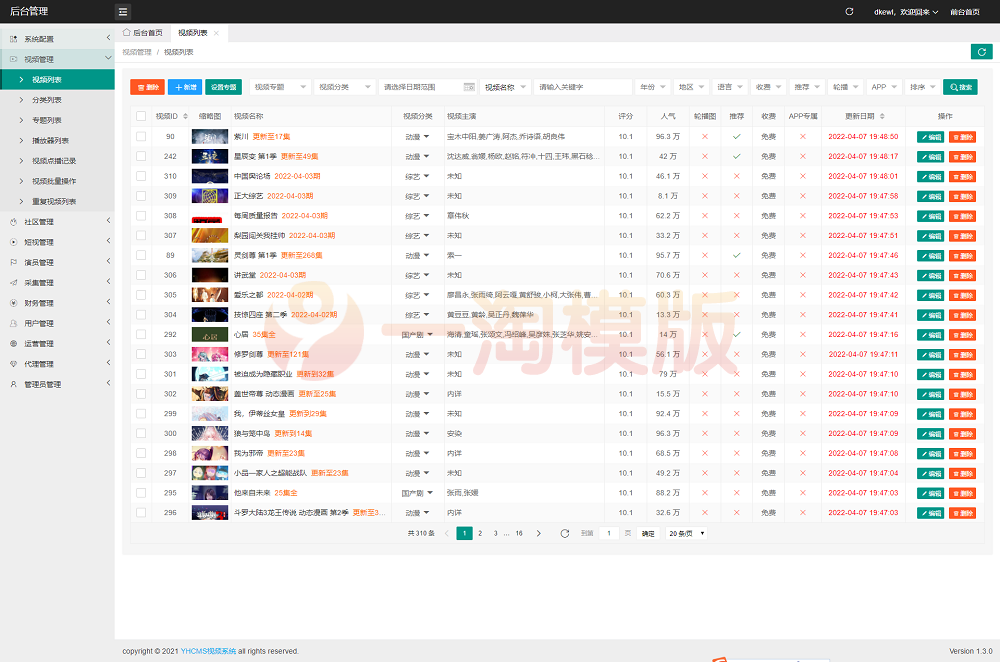The height and width of the screenshot is (662, 1000).
Task: Tick the checkbox for video ID 90
Action: (x=141, y=136)
